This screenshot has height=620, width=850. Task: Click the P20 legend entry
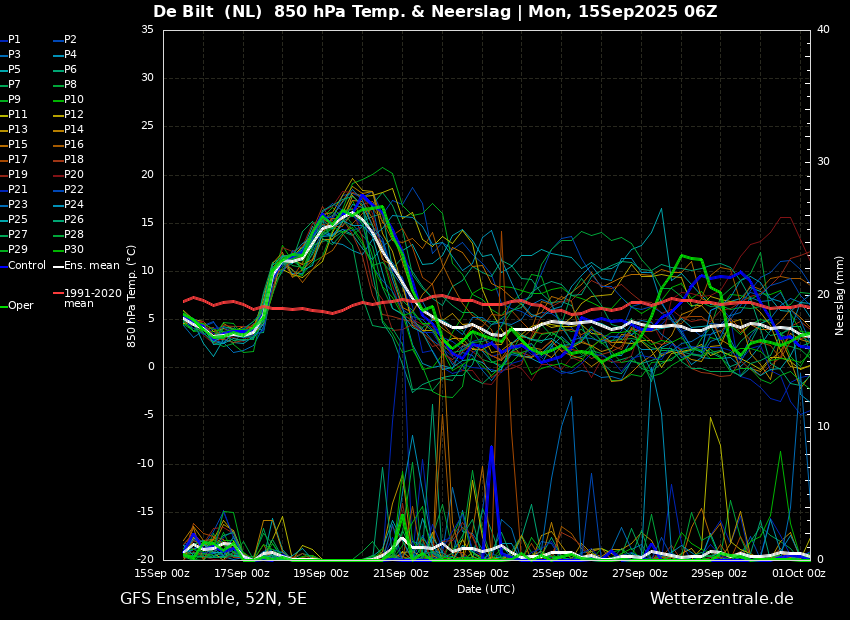(74, 174)
